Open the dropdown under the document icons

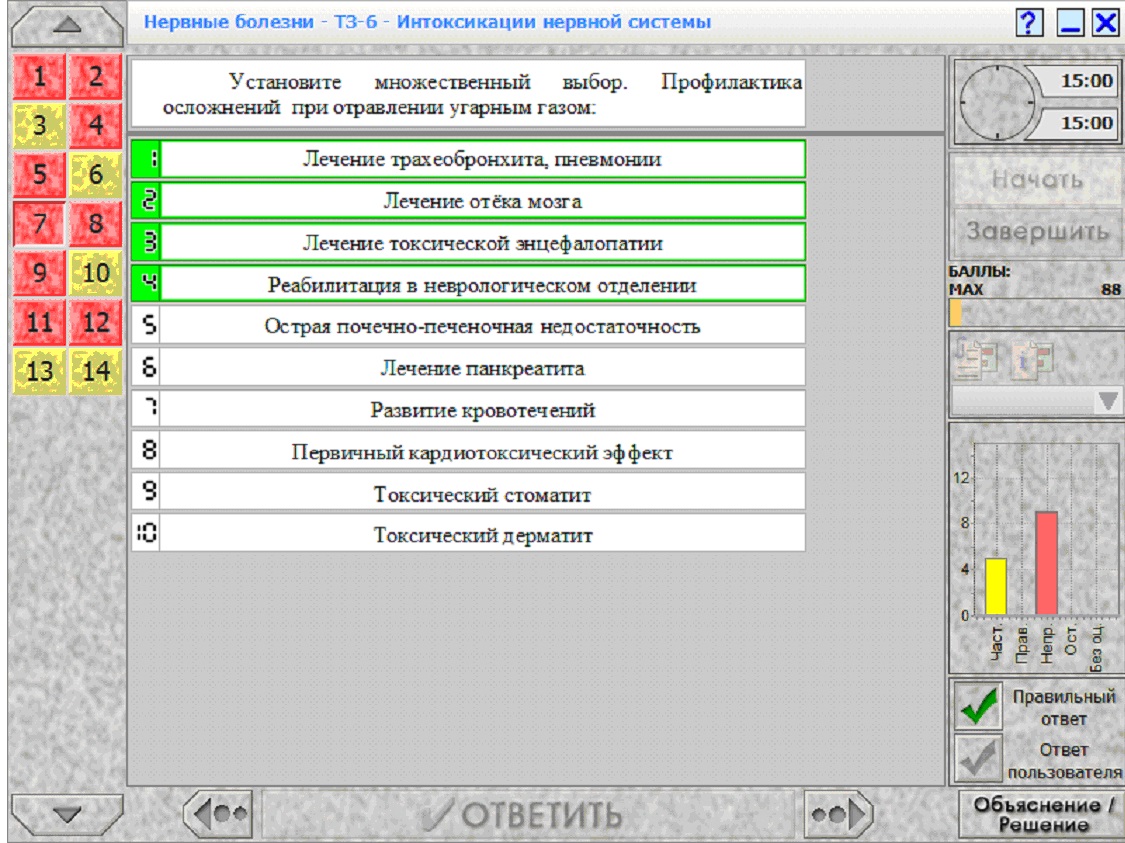pyautogui.click(x=1036, y=400)
